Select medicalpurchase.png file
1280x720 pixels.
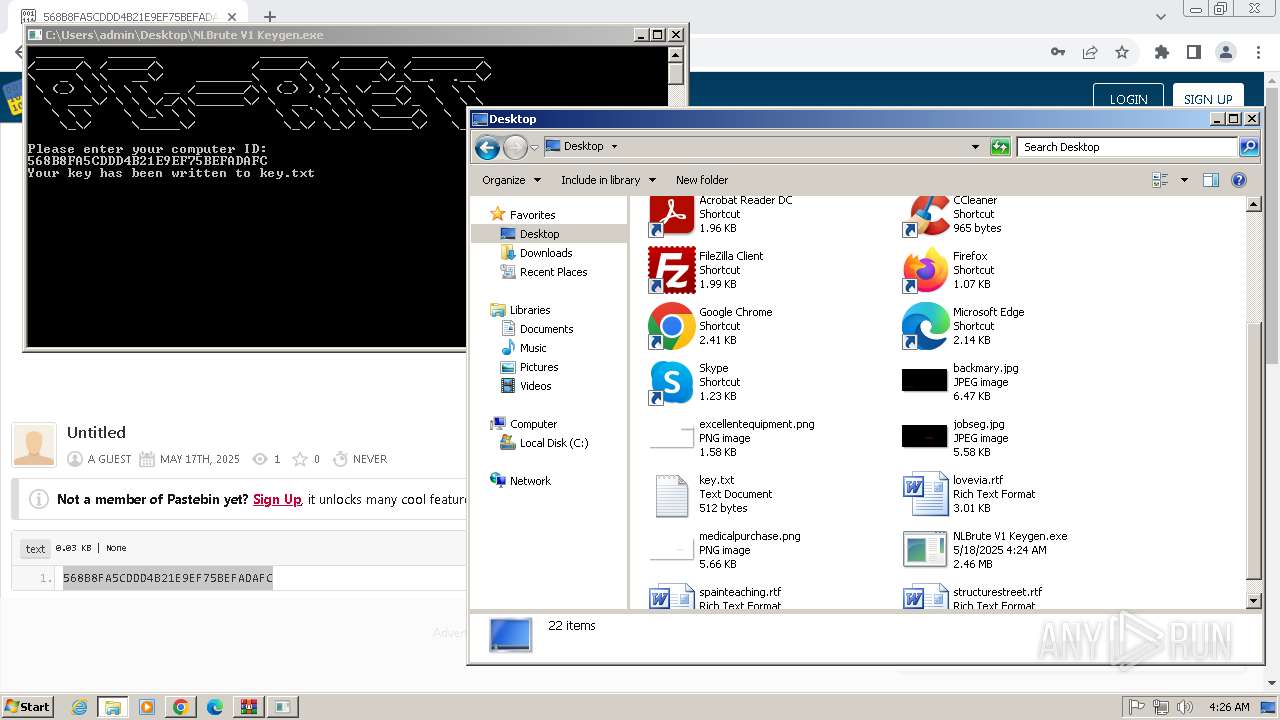[x=671, y=549]
